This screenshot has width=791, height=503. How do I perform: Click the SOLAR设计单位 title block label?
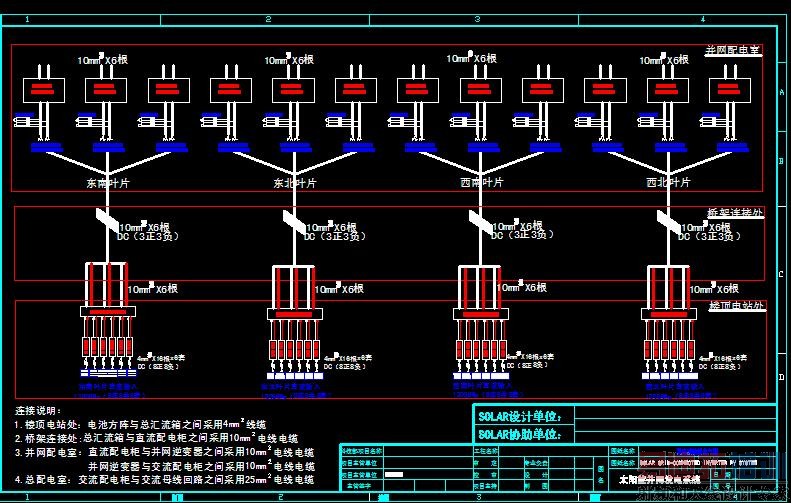(x=520, y=416)
